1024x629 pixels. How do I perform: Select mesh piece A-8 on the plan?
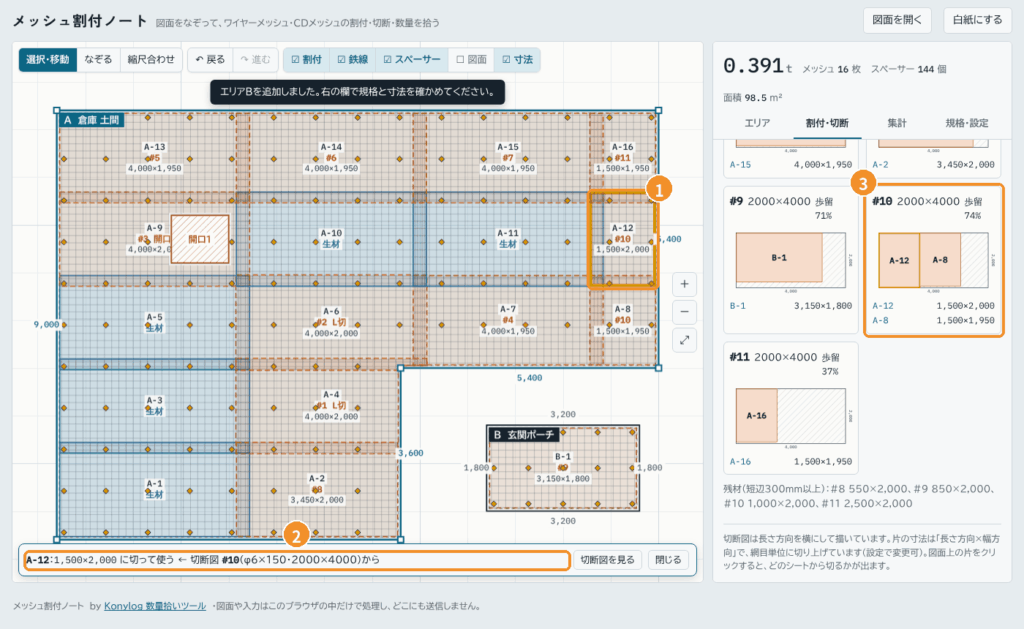click(x=622, y=320)
